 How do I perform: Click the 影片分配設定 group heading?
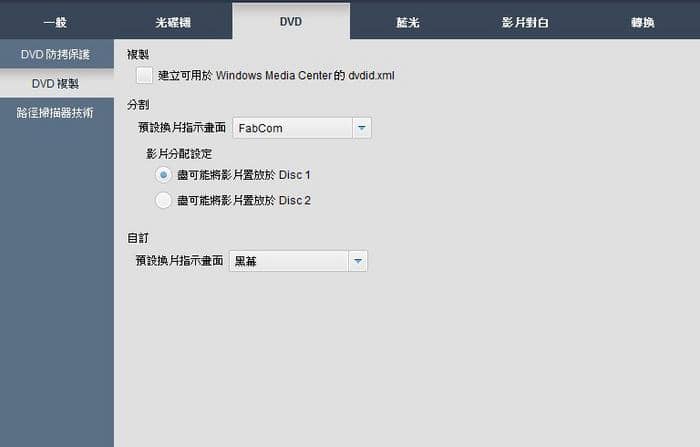pos(179,154)
